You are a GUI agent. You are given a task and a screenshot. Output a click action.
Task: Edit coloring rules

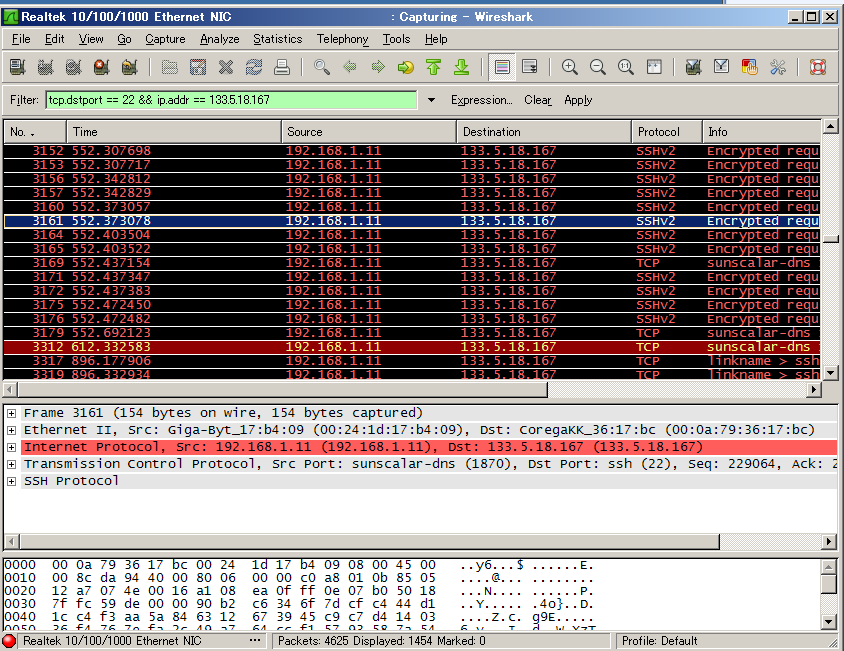click(749, 67)
